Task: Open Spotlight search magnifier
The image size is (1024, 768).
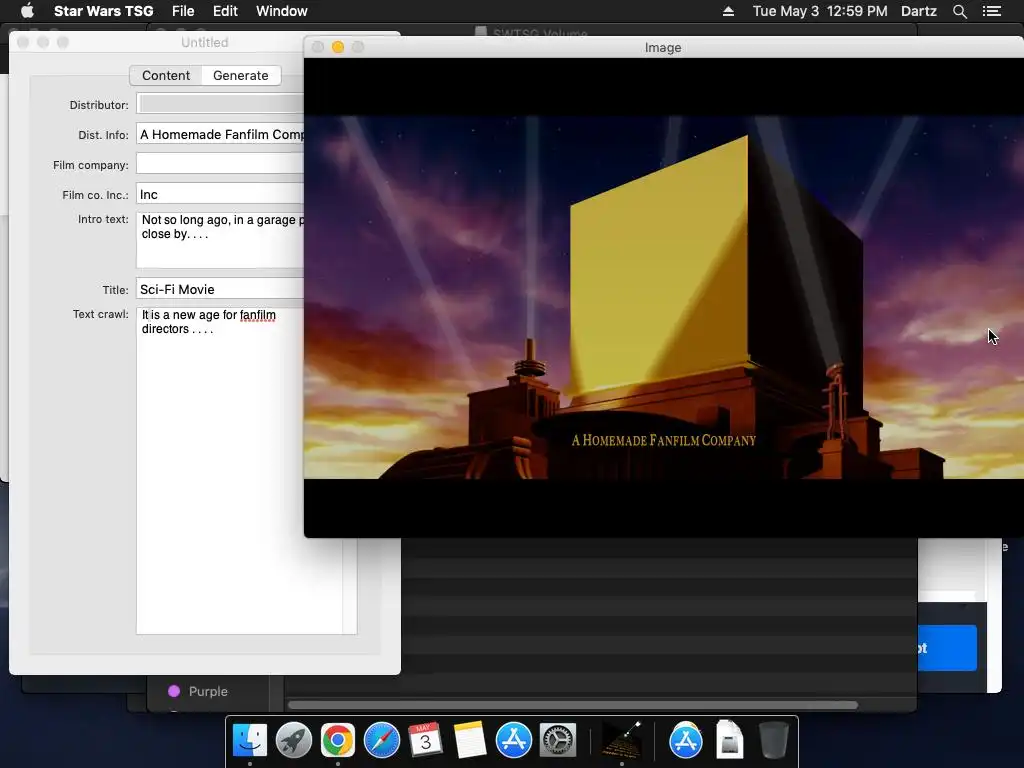Action: coord(959,11)
